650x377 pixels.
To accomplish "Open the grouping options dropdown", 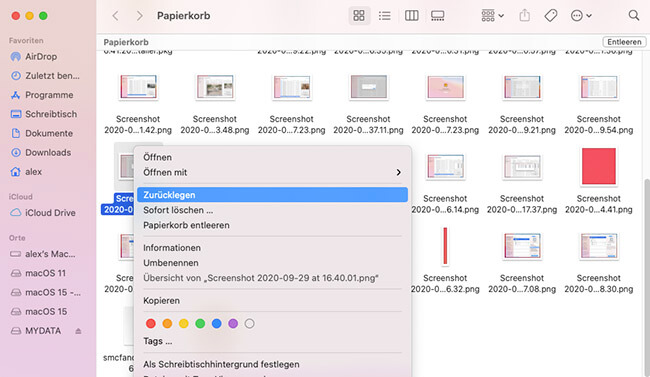I will (x=492, y=16).
